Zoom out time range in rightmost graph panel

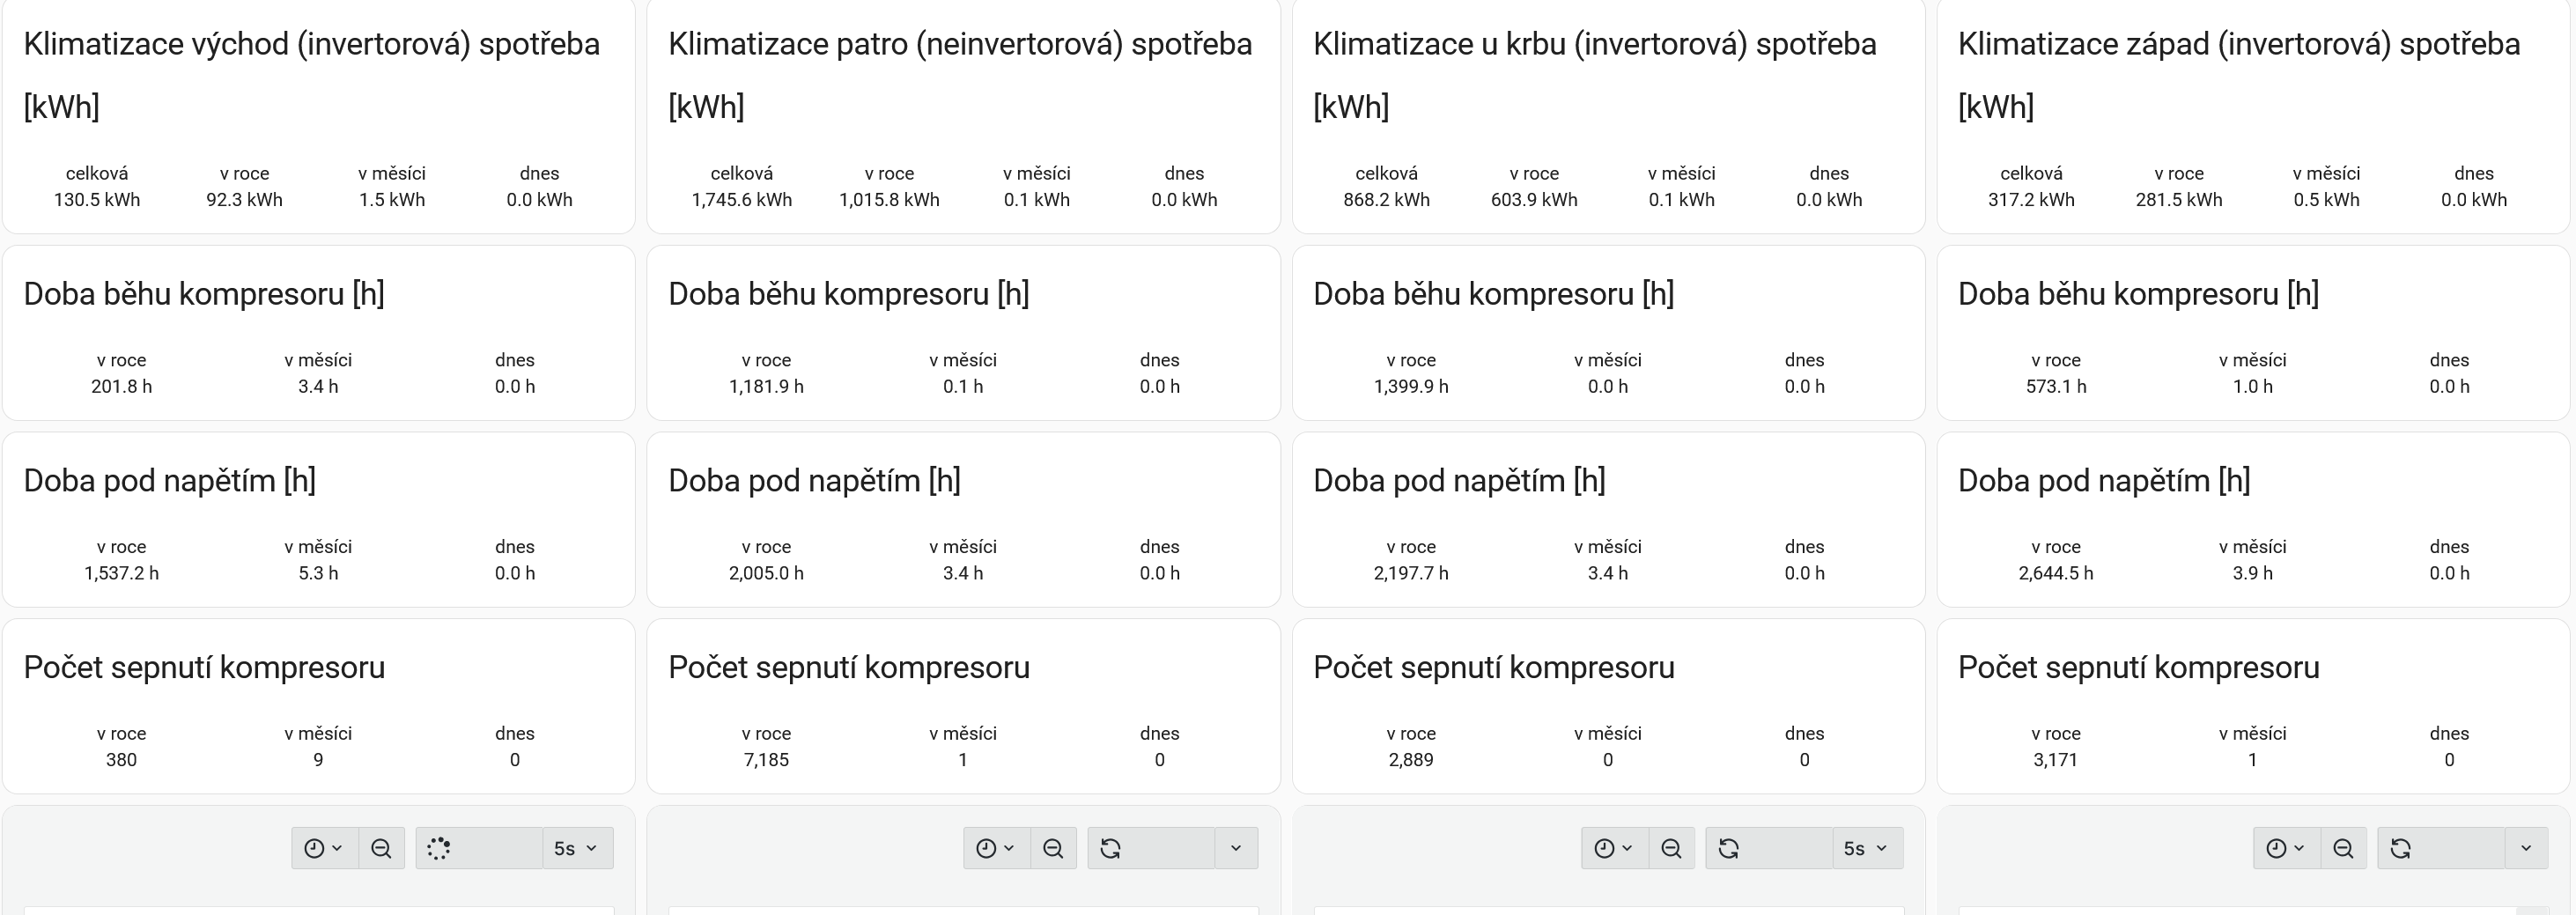coord(2343,848)
